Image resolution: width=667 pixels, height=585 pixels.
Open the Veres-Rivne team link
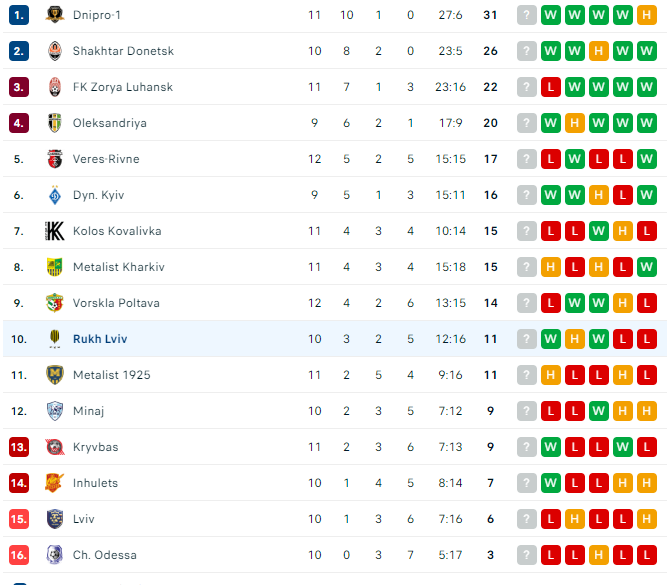click(106, 159)
